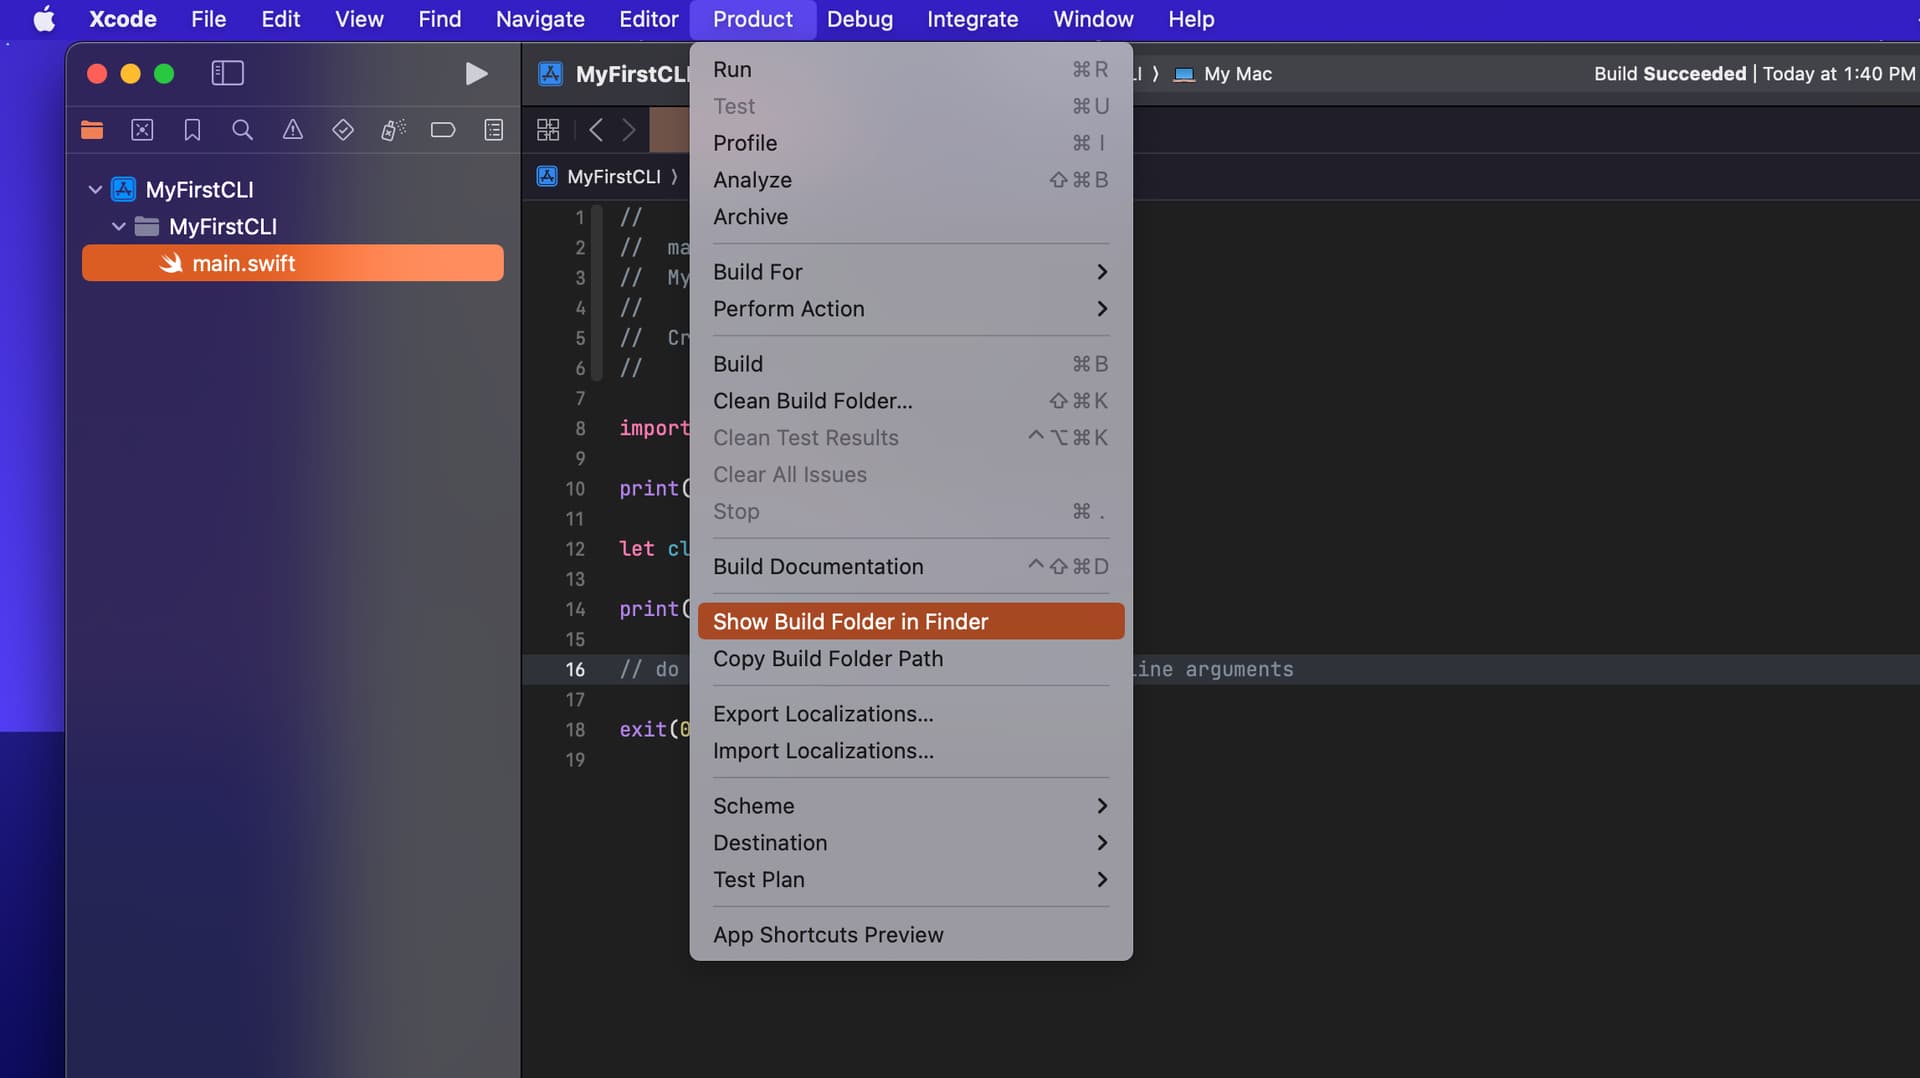Choose Profile from the Product menu
Viewport: 1920px width, 1078px height.
click(911, 143)
